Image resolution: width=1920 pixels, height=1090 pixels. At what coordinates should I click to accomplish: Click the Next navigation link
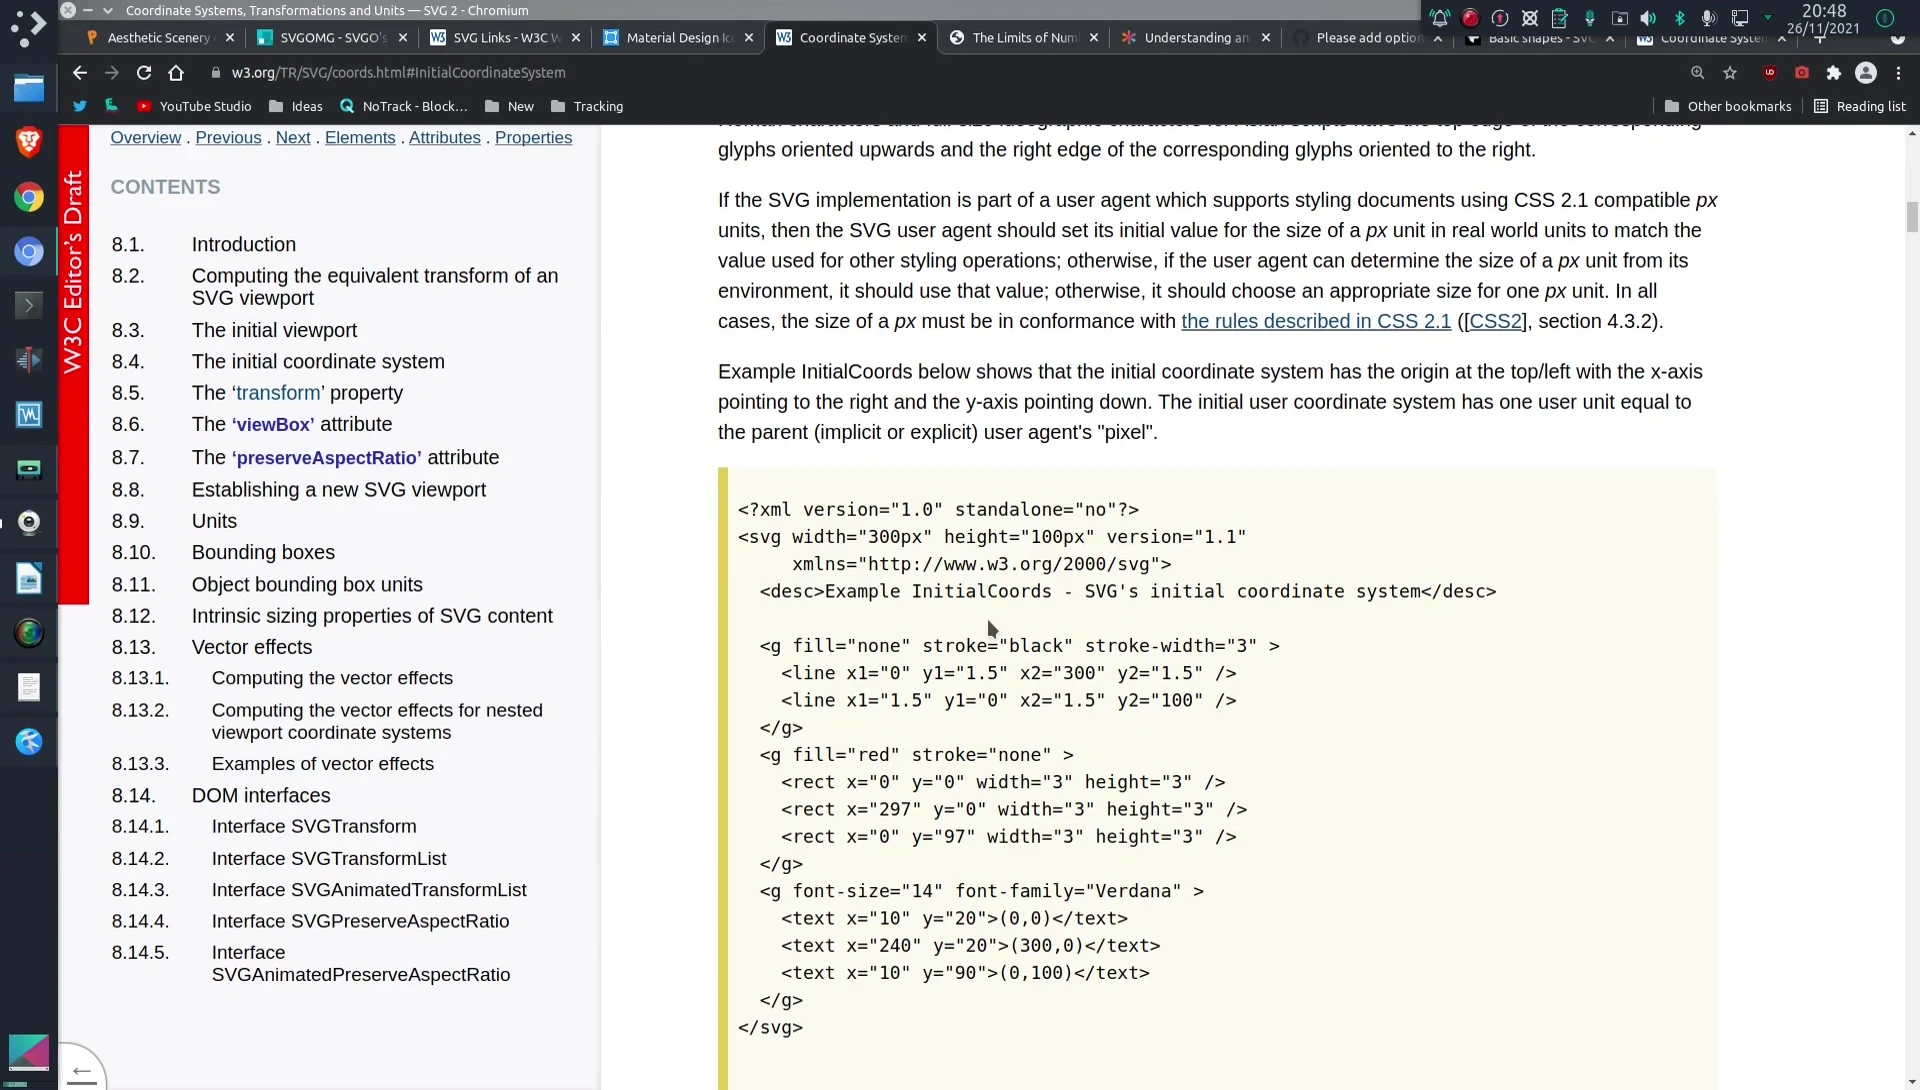[x=293, y=138]
